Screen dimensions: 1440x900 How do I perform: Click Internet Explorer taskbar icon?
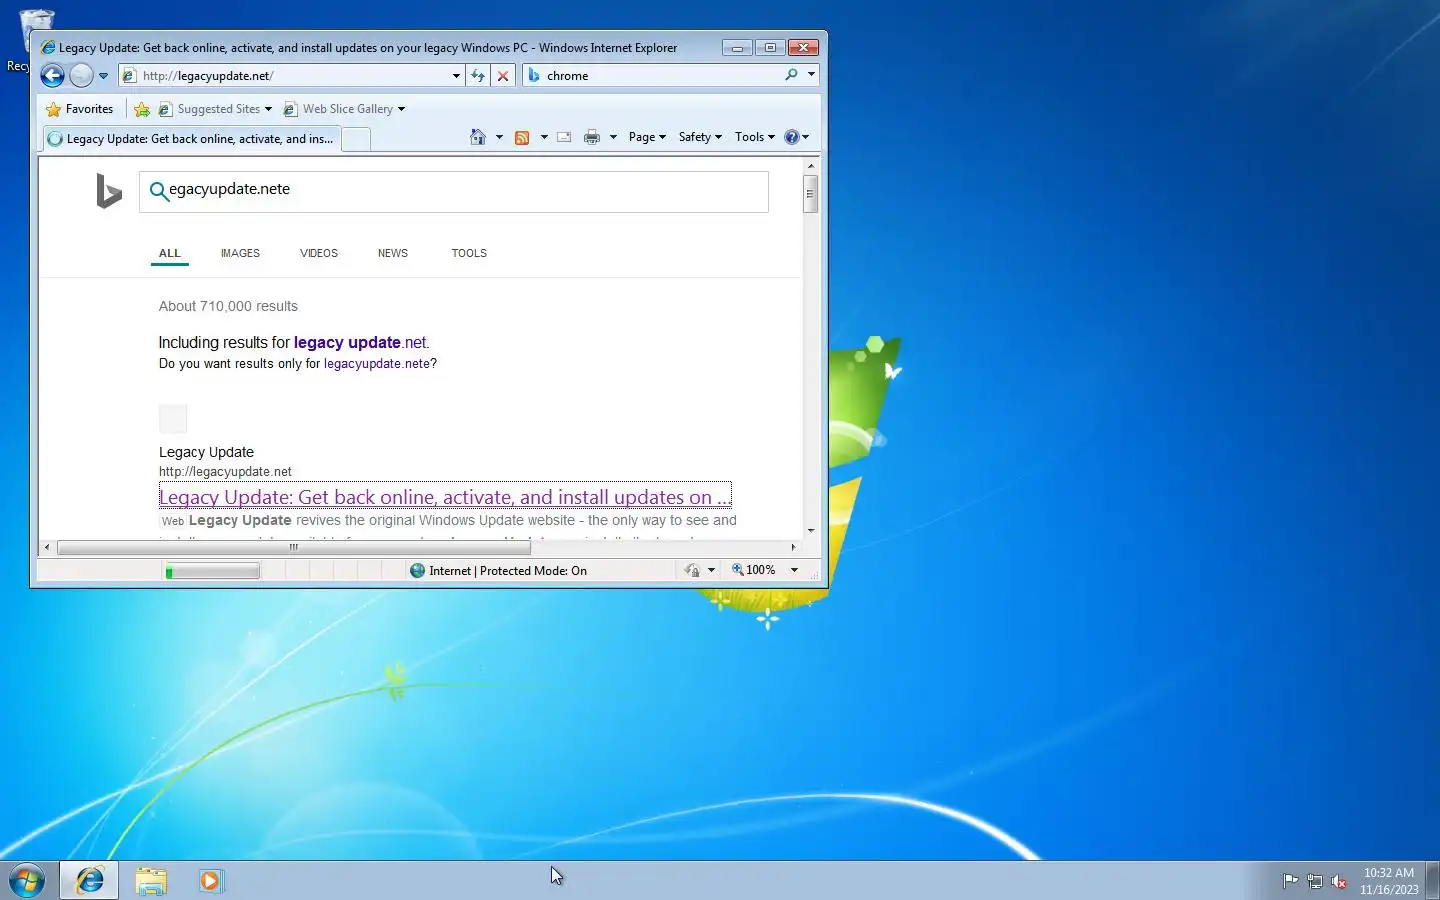pyautogui.click(x=90, y=881)
